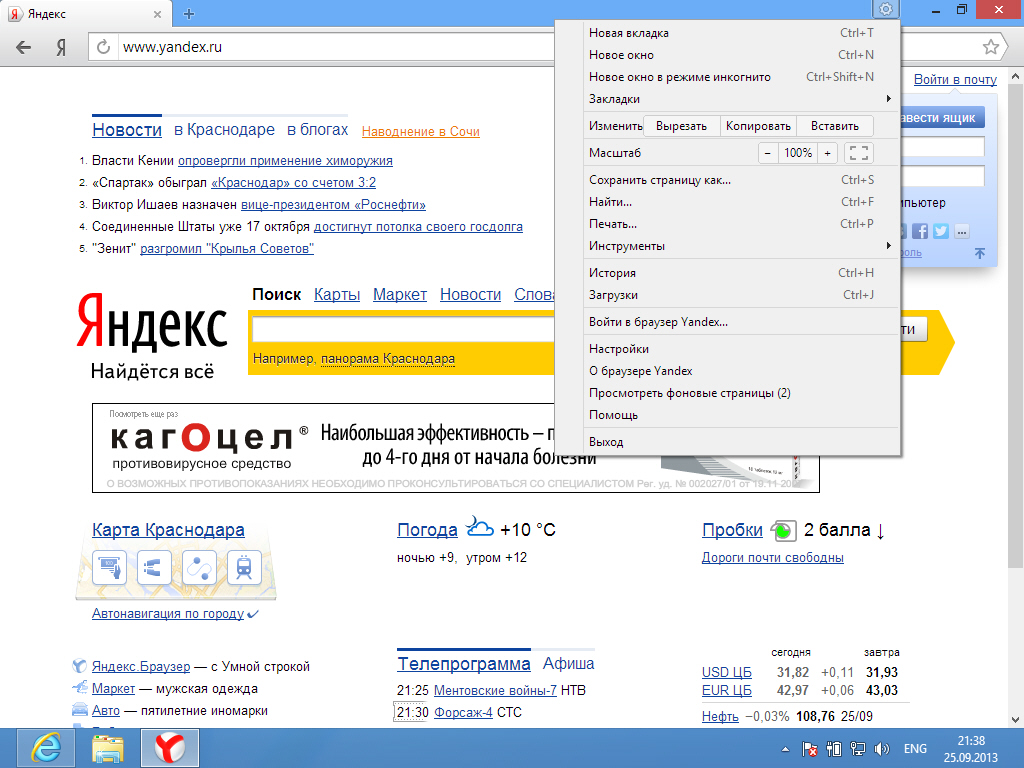Open File Explorer from the taskbar
The width and height of the screenshot is (1024, 768).
point(108,748)
